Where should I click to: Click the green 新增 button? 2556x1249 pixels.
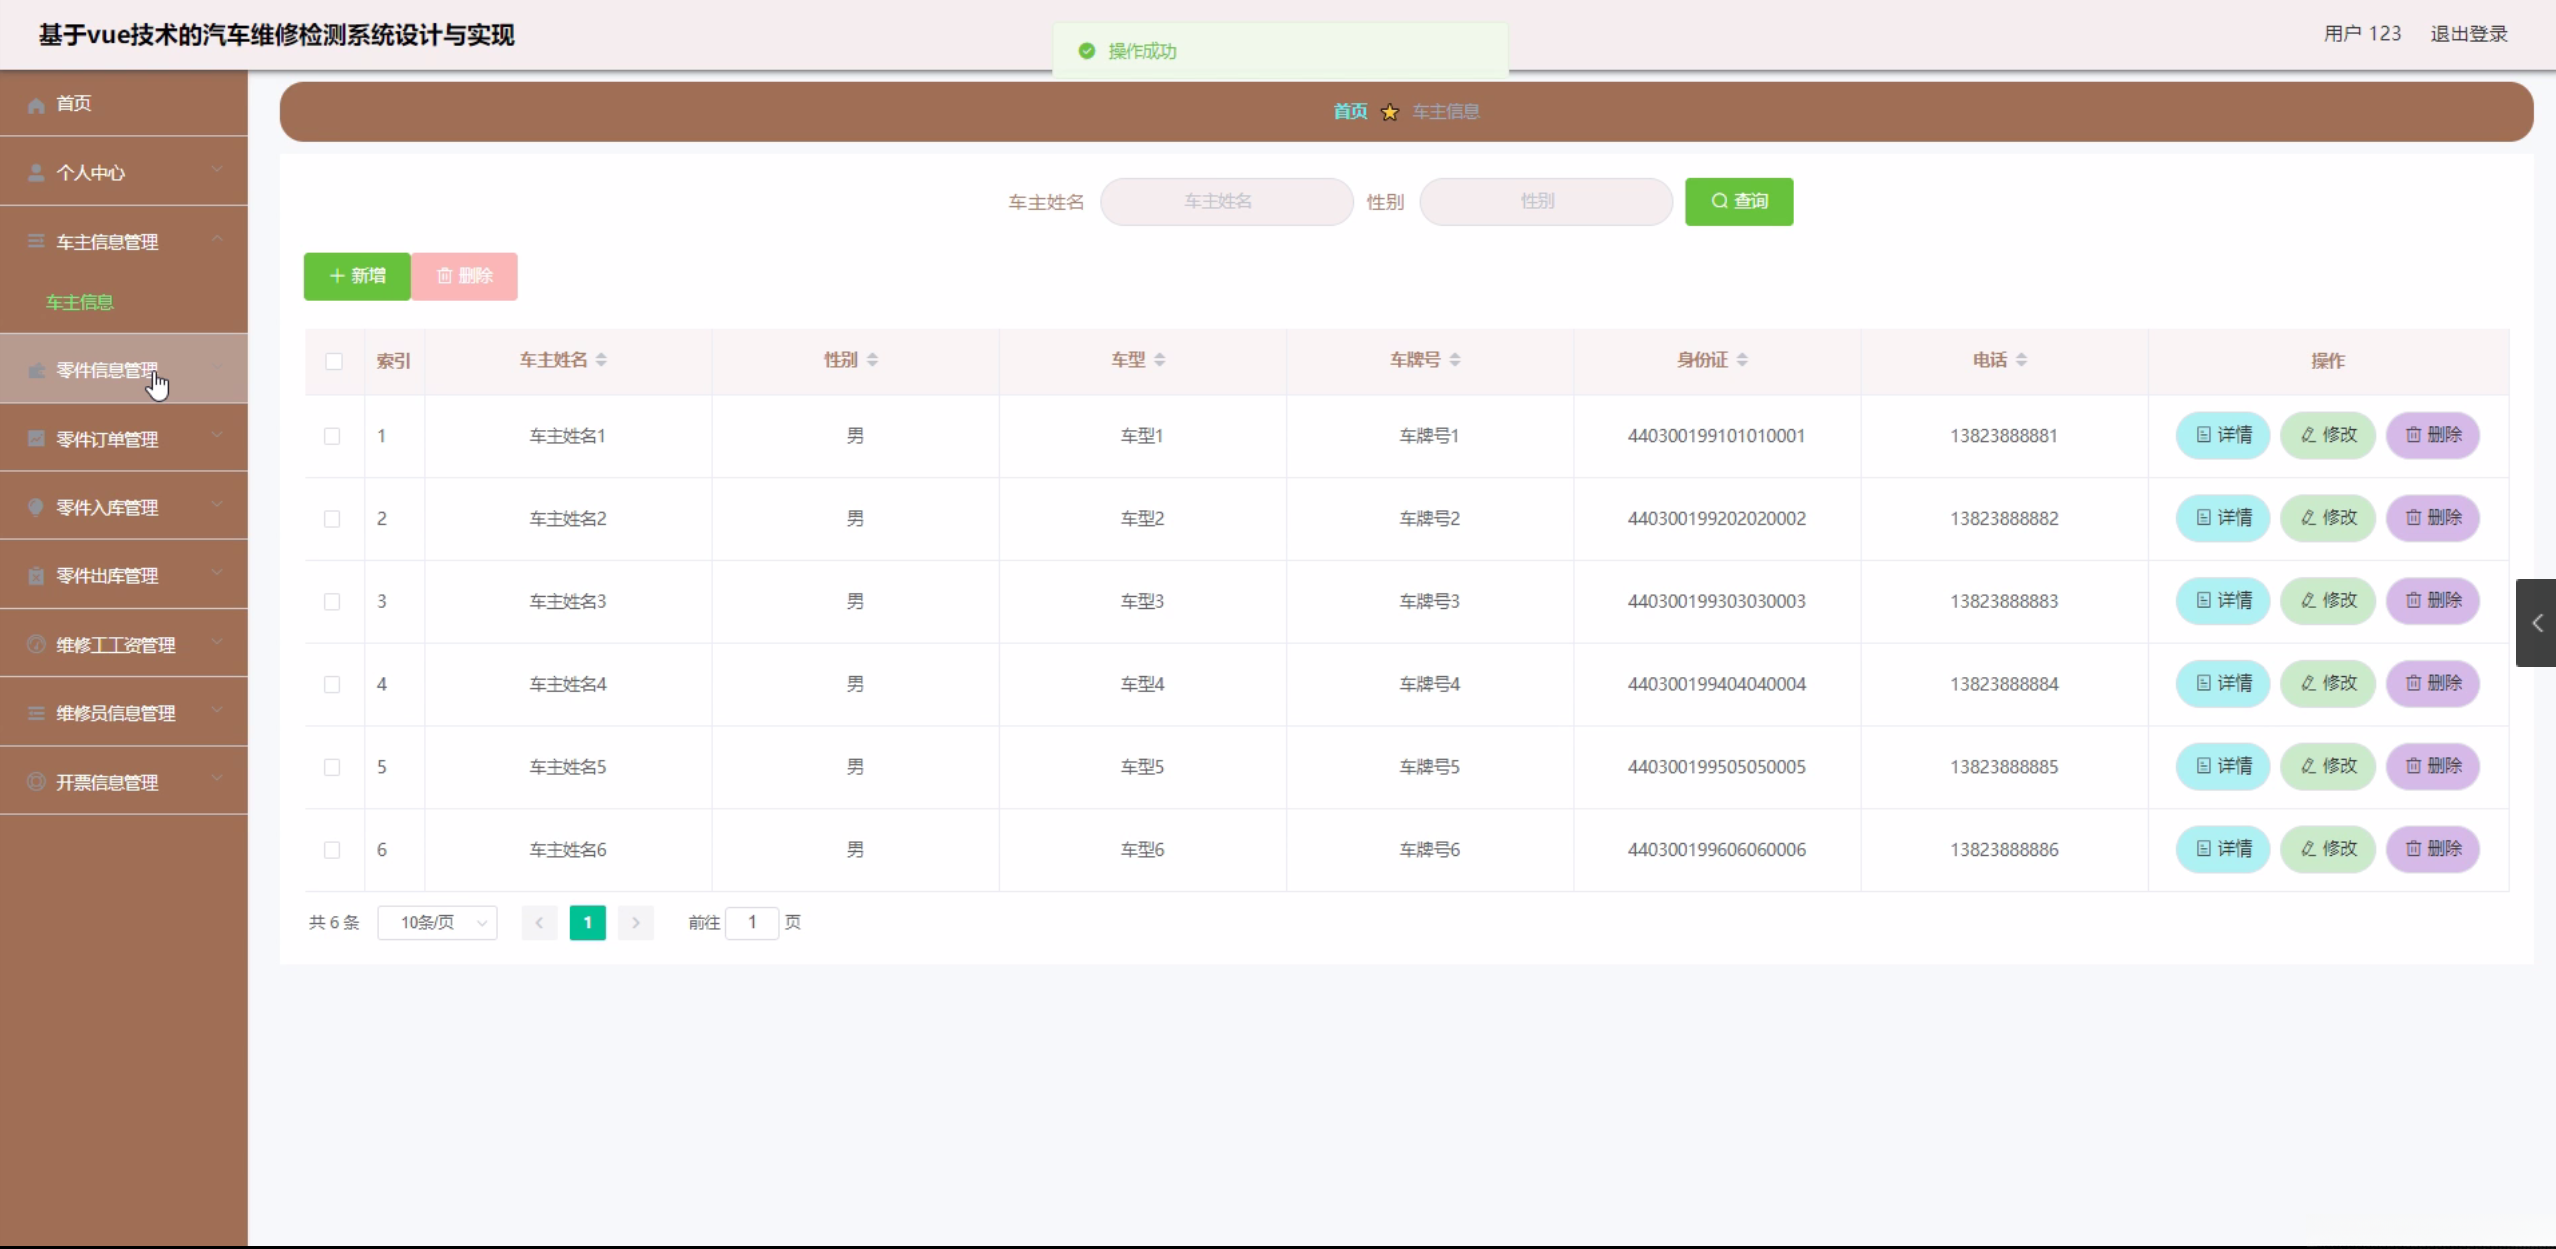[357, 276]
